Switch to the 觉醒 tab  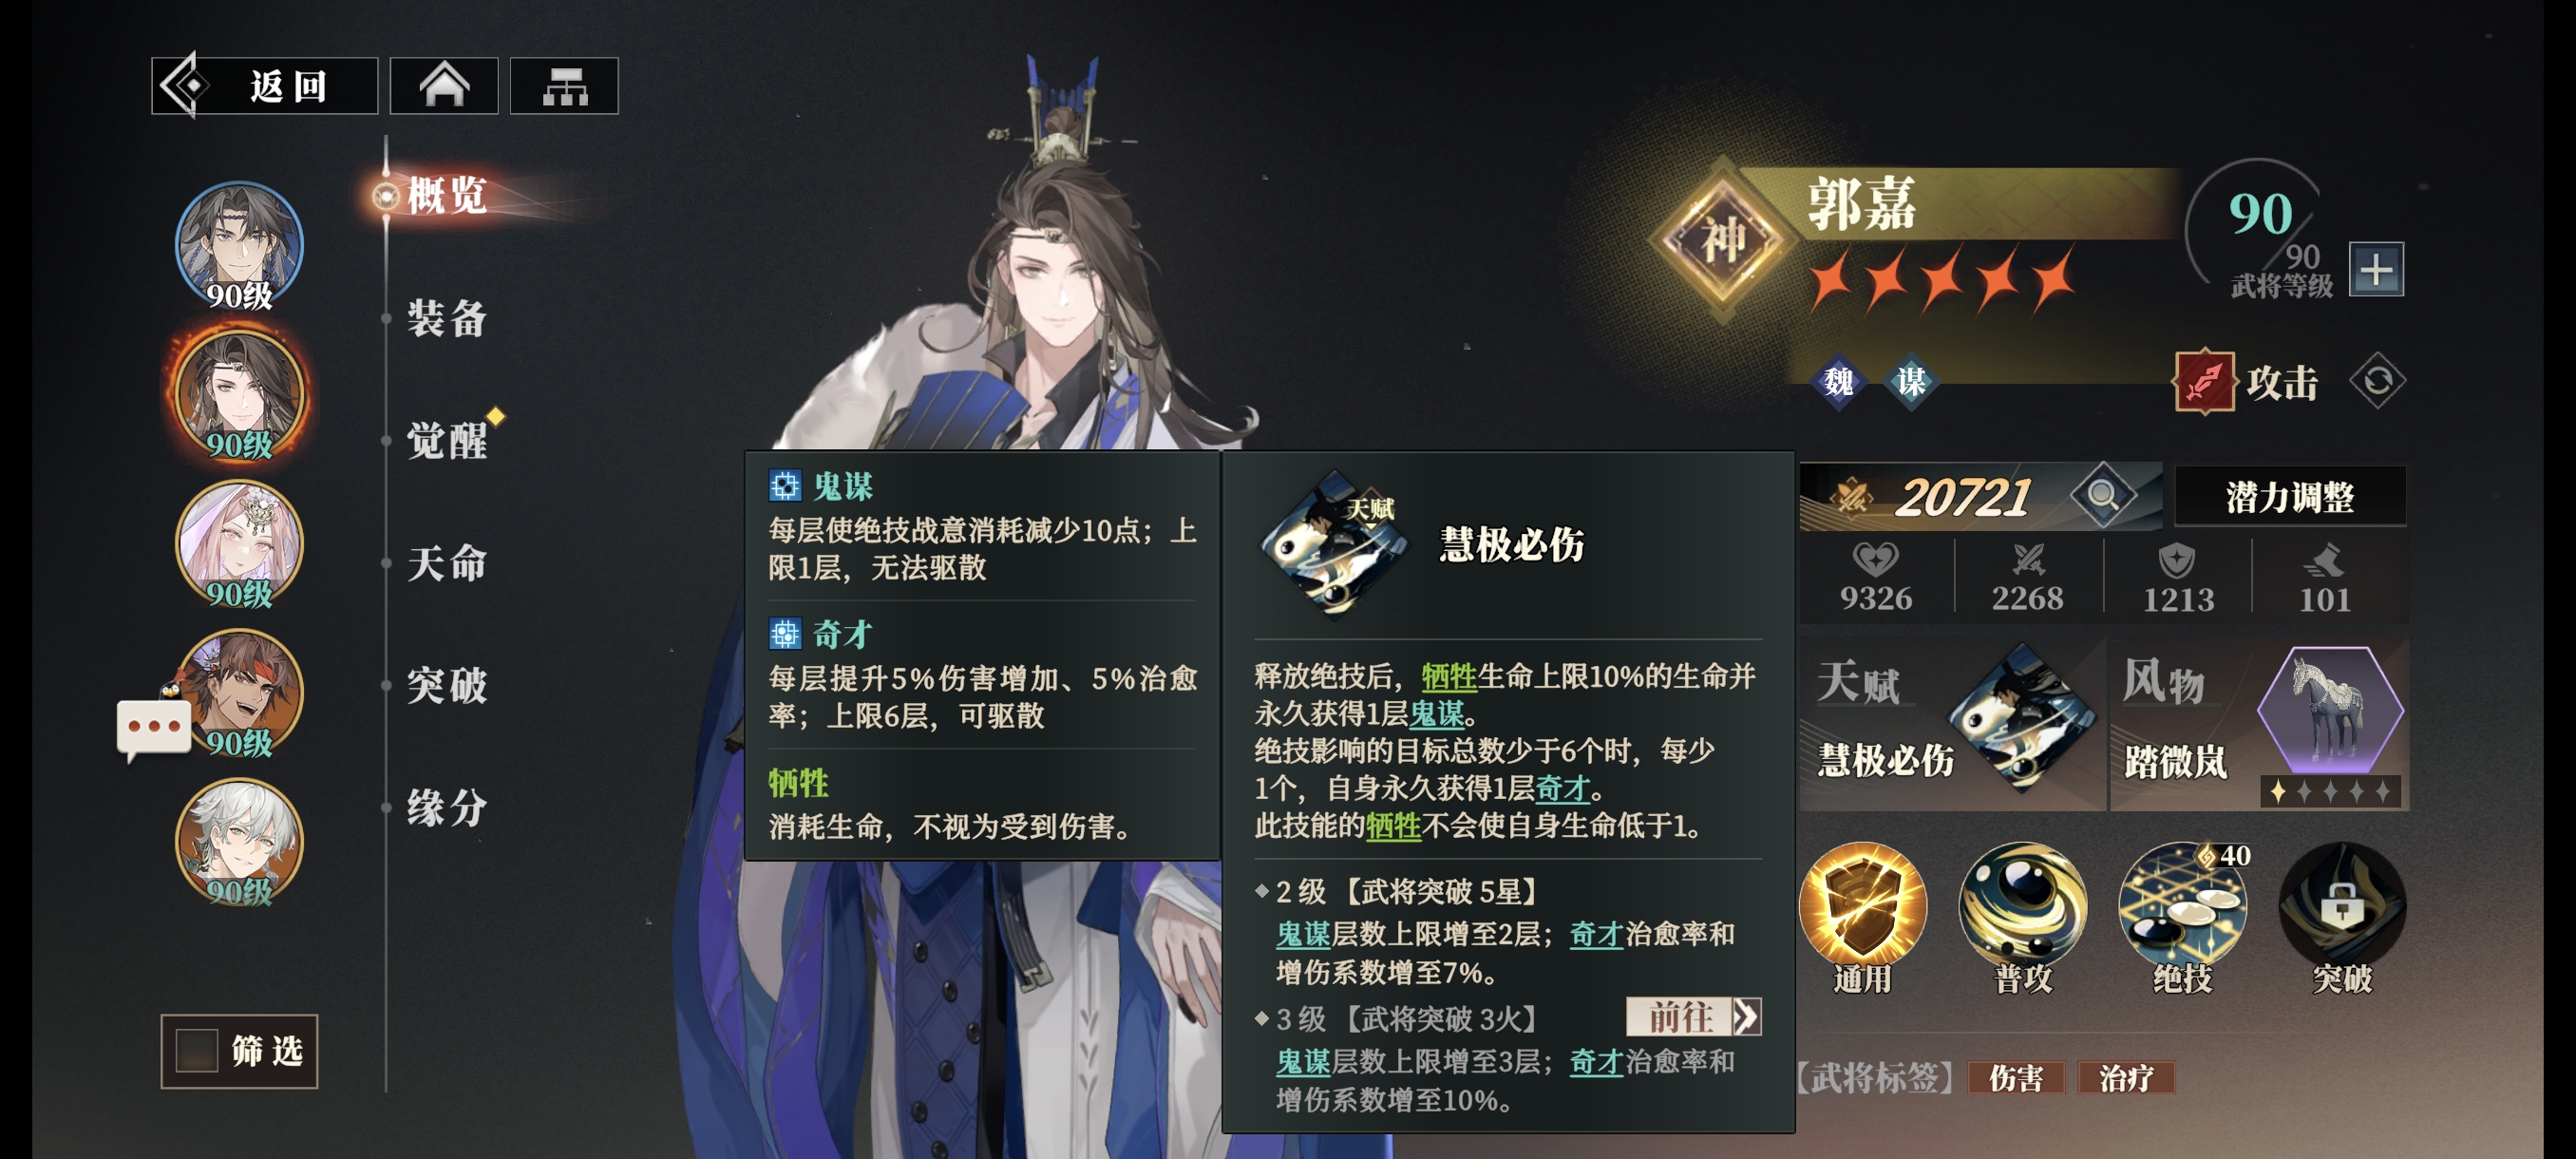[447, 440]
